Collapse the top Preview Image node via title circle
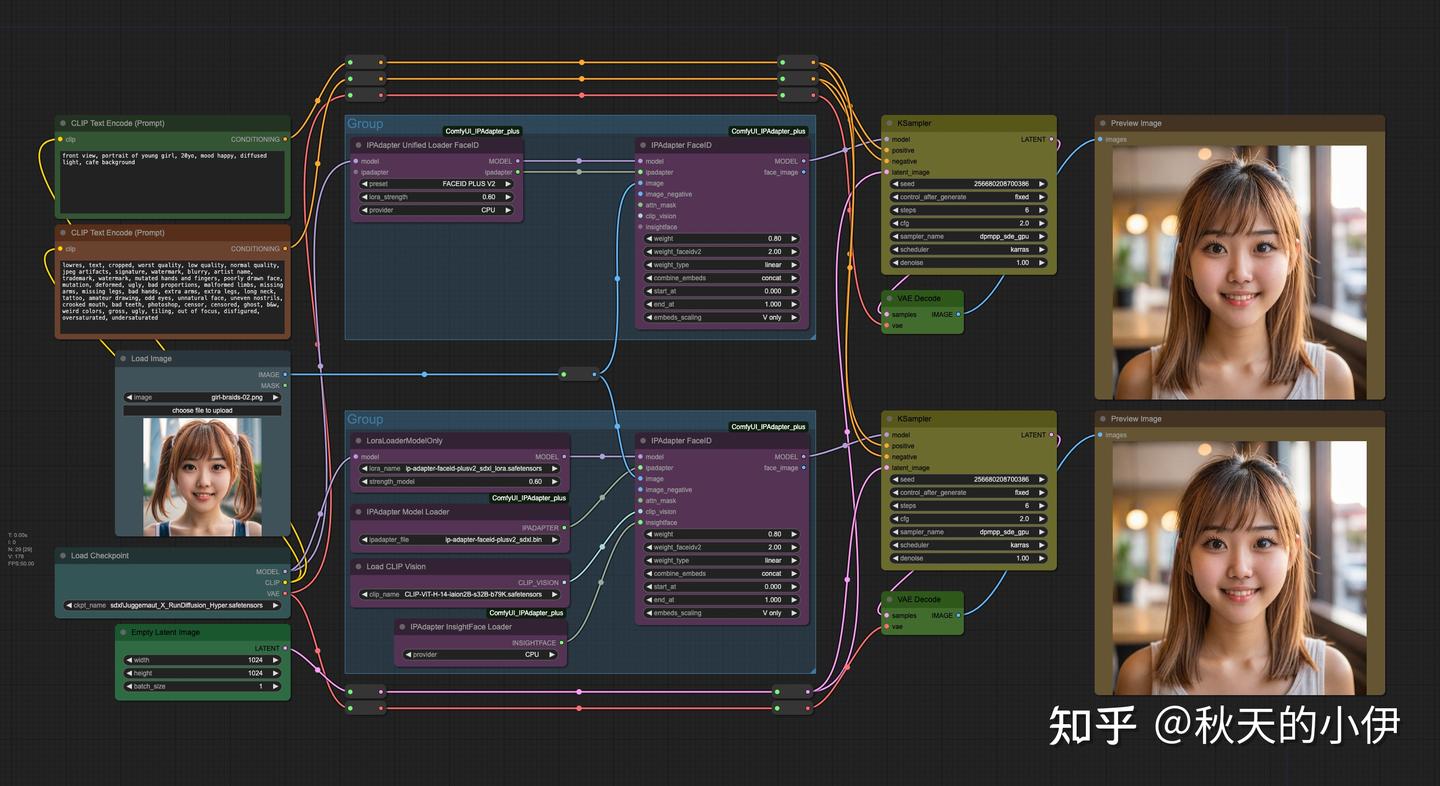Viewport: 1440px width, 786px height. coord(1104,122)
